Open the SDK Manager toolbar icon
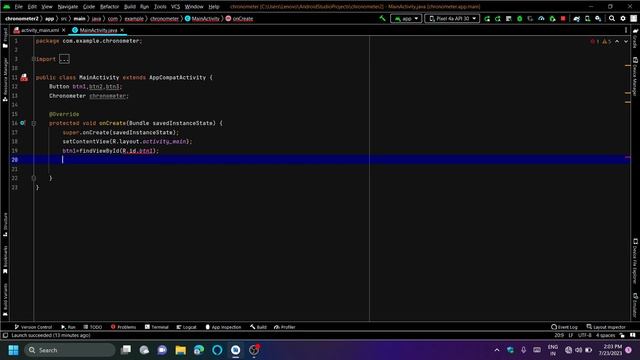 pyautogui.click(x=598, y=18)
